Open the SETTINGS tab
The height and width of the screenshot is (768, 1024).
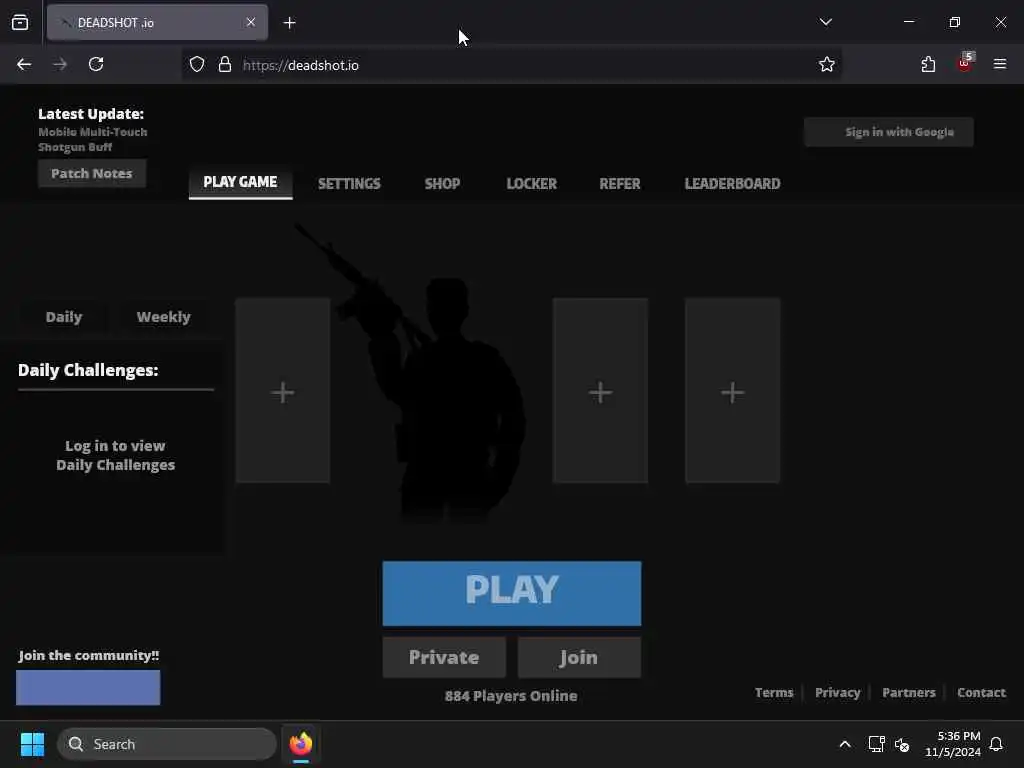tap(349, 184)
